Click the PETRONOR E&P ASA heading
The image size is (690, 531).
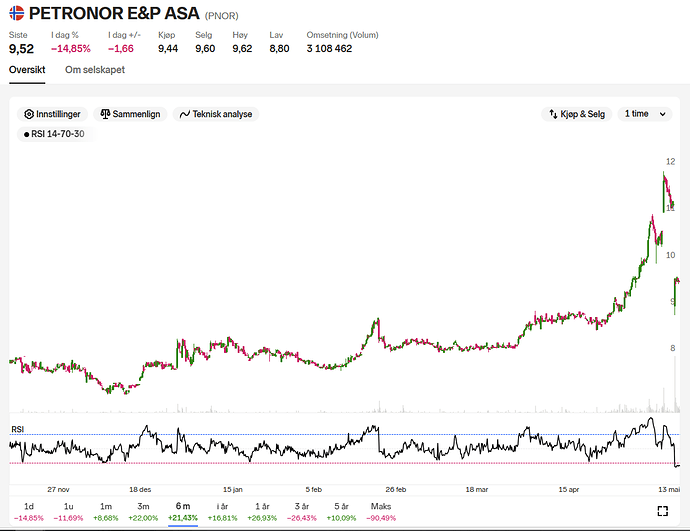click(114, 14)
